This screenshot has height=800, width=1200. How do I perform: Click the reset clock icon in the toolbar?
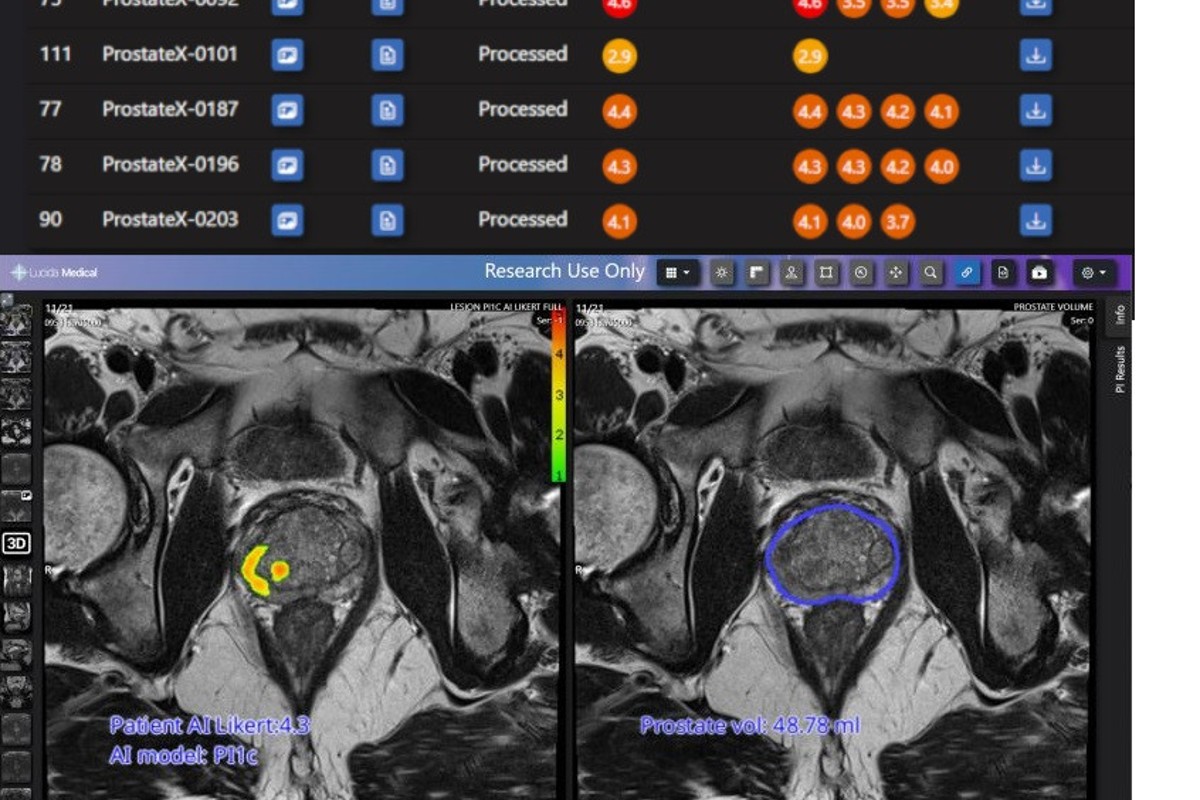[860, 270]
